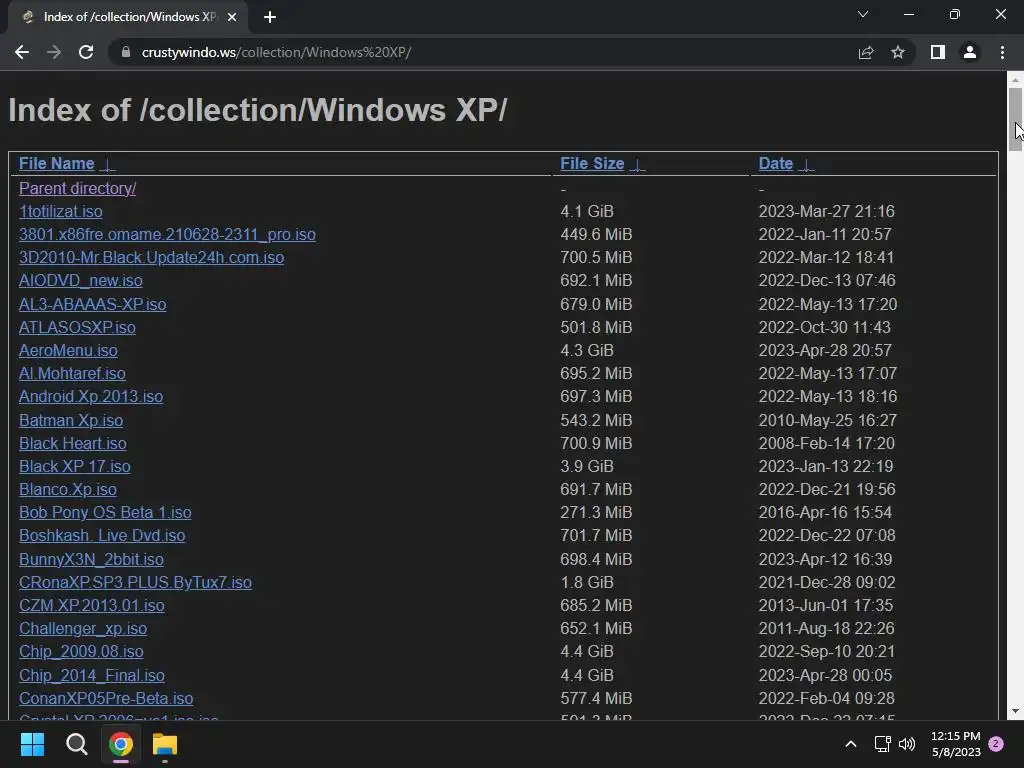Close the Index of /collection tab
Screen dimensions: 1024x768
[232, 17]
